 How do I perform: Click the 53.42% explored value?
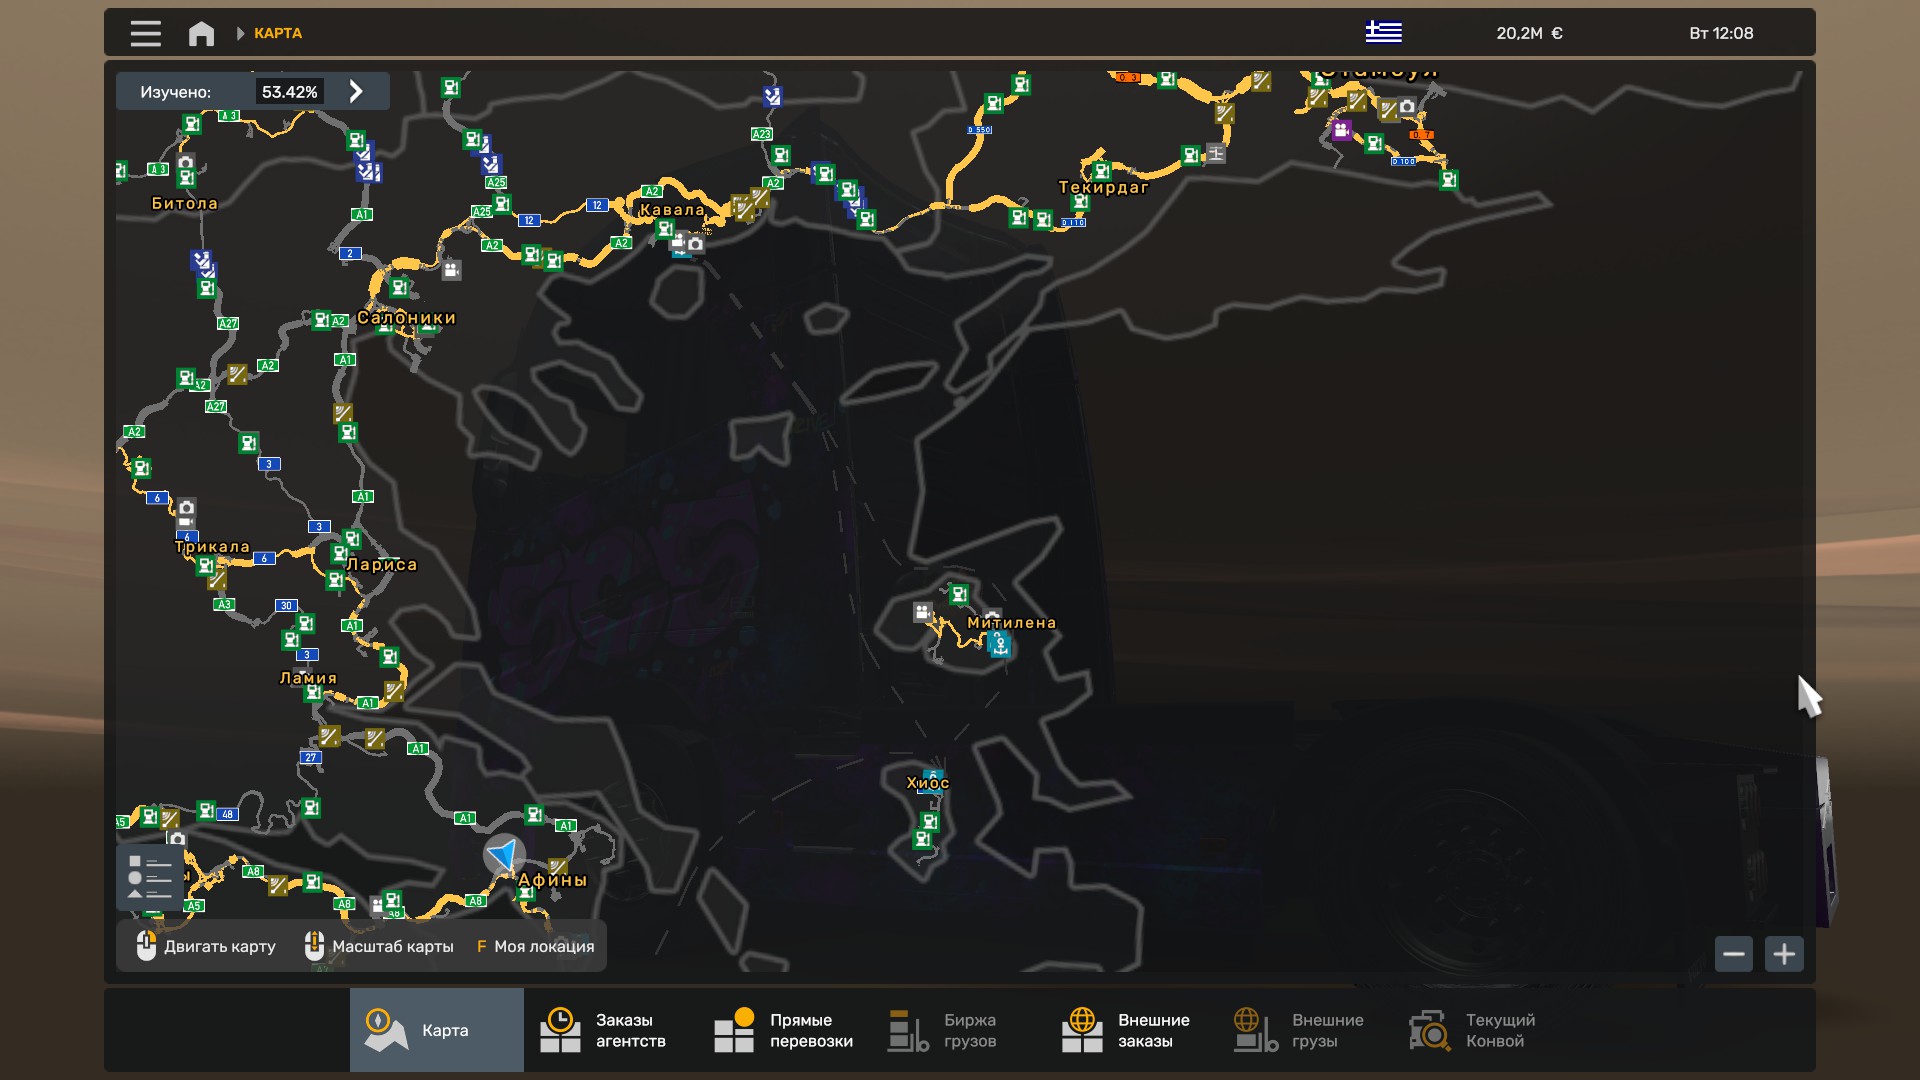(290, 92)
